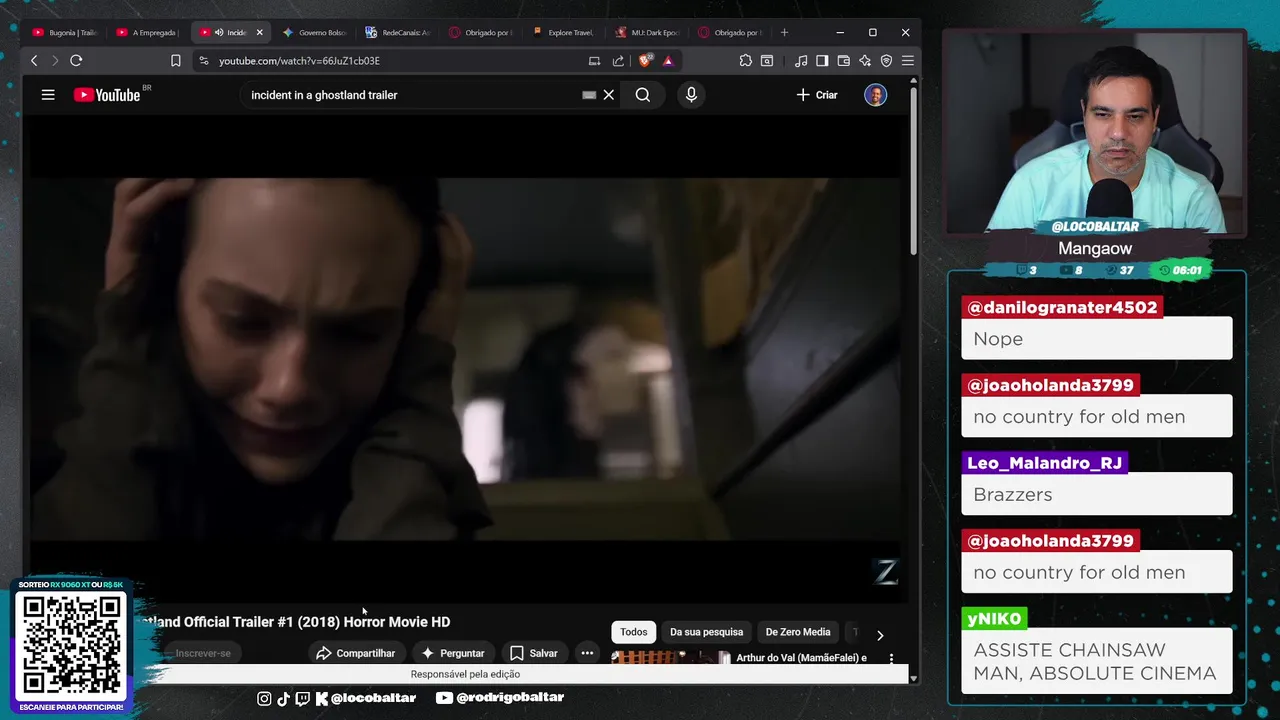Open the YouTube hamburger guide menu
The image size is (1280, 720).
click(x=48, y=95)
